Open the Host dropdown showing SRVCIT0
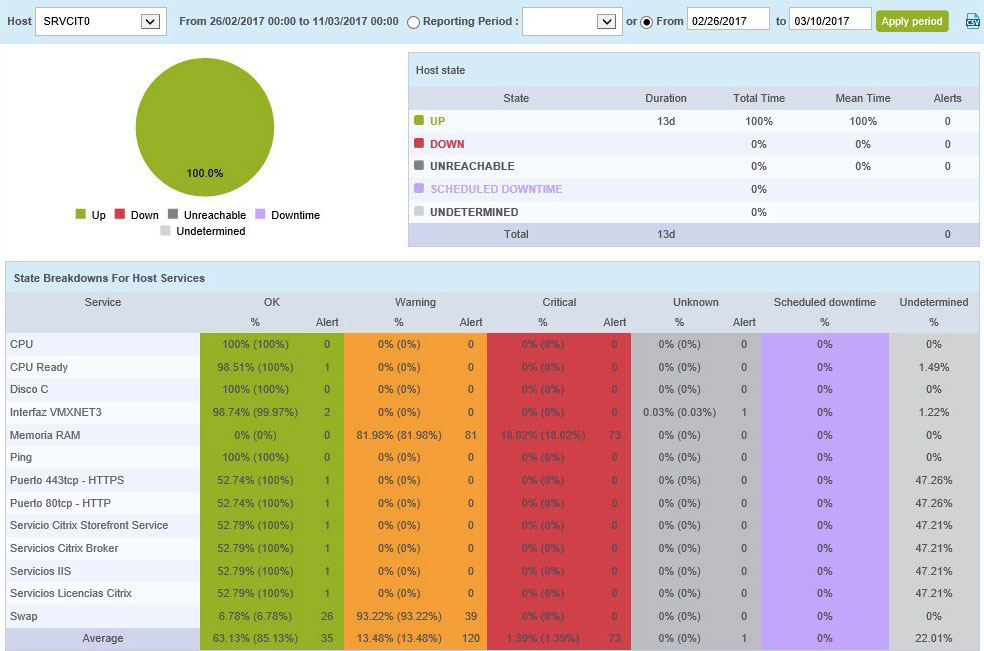 click(x=100, y=21)
